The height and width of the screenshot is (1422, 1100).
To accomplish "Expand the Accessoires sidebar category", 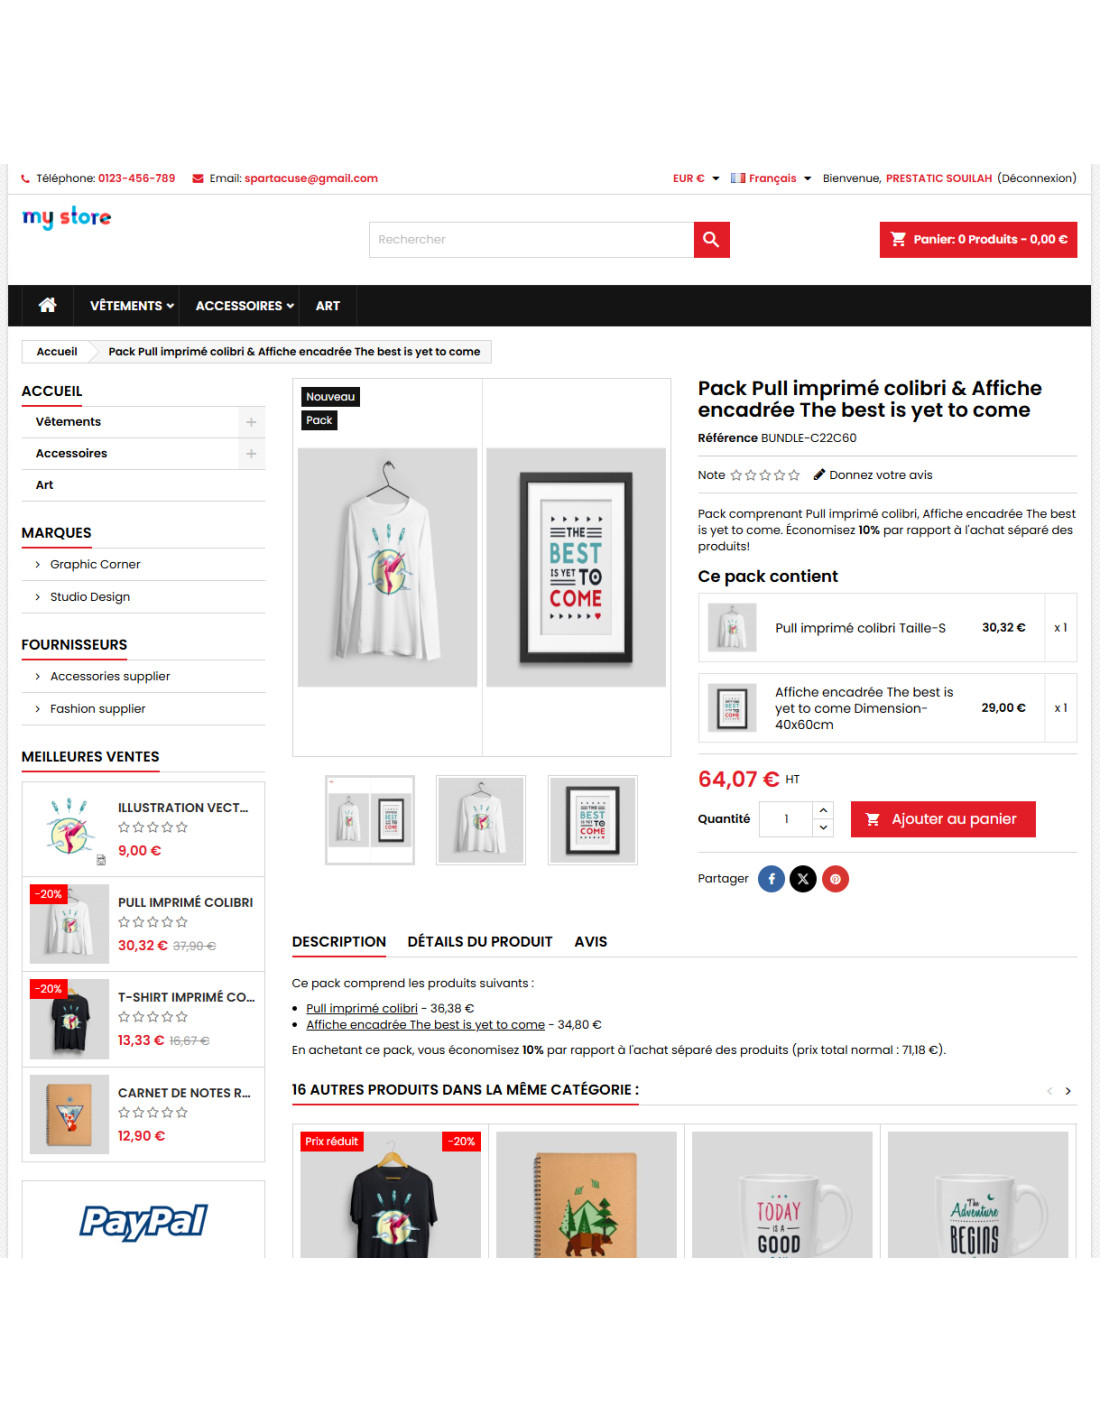I will click(251, 454).
